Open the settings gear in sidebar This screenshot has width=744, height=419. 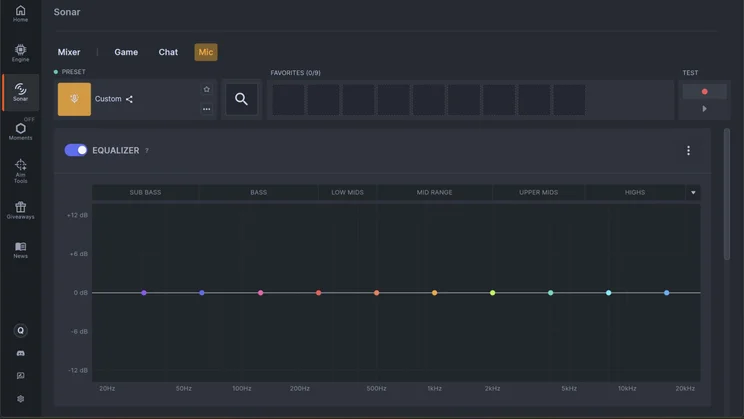pos(20,399)
